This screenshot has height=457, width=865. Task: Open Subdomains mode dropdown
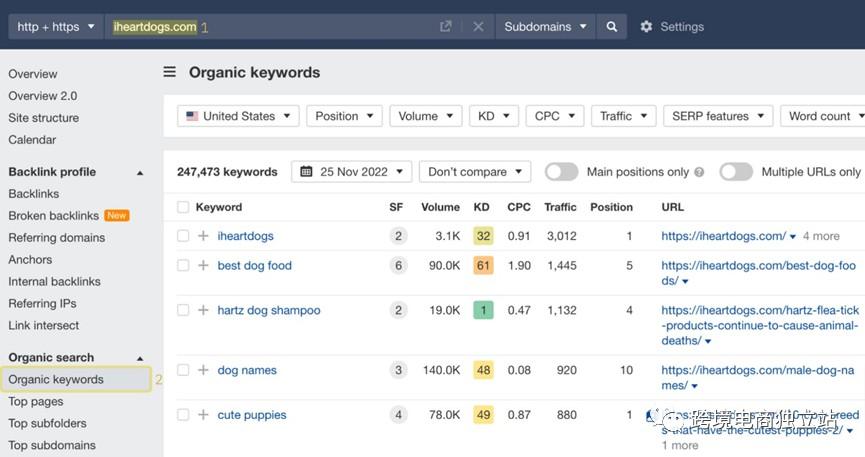coord(545,26)
